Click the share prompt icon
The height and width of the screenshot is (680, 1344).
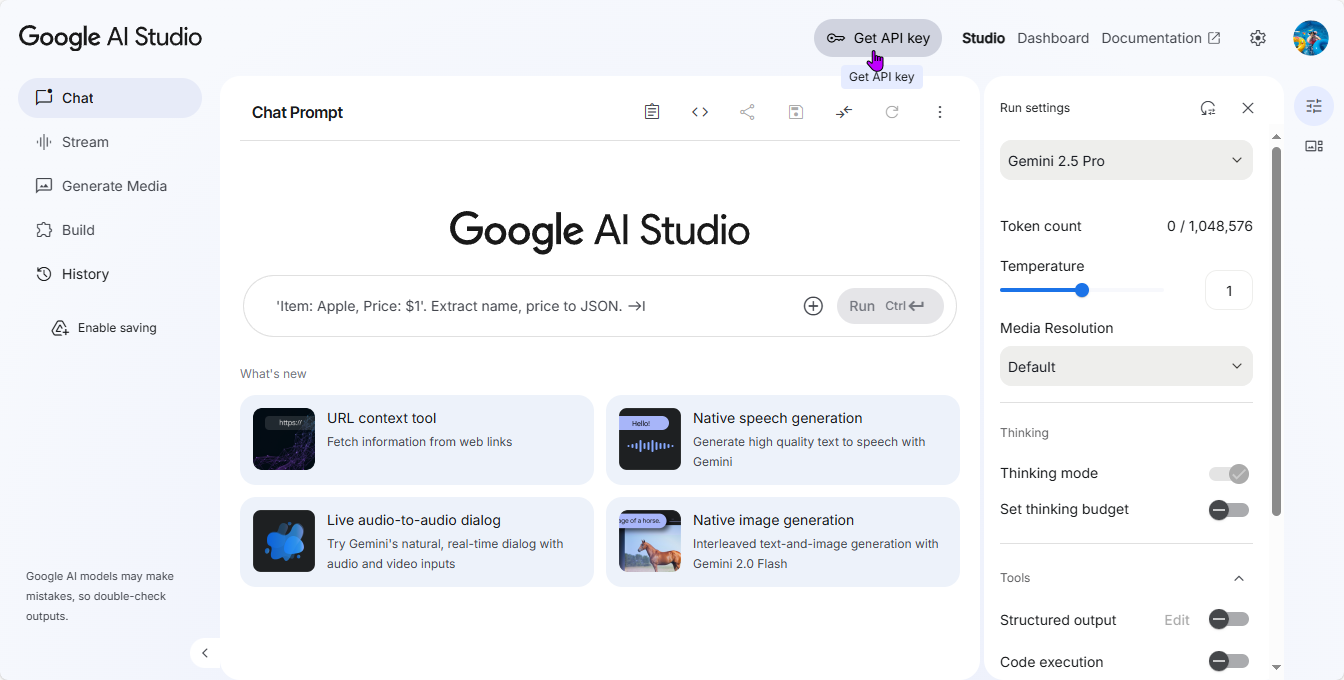pos(747,112)
